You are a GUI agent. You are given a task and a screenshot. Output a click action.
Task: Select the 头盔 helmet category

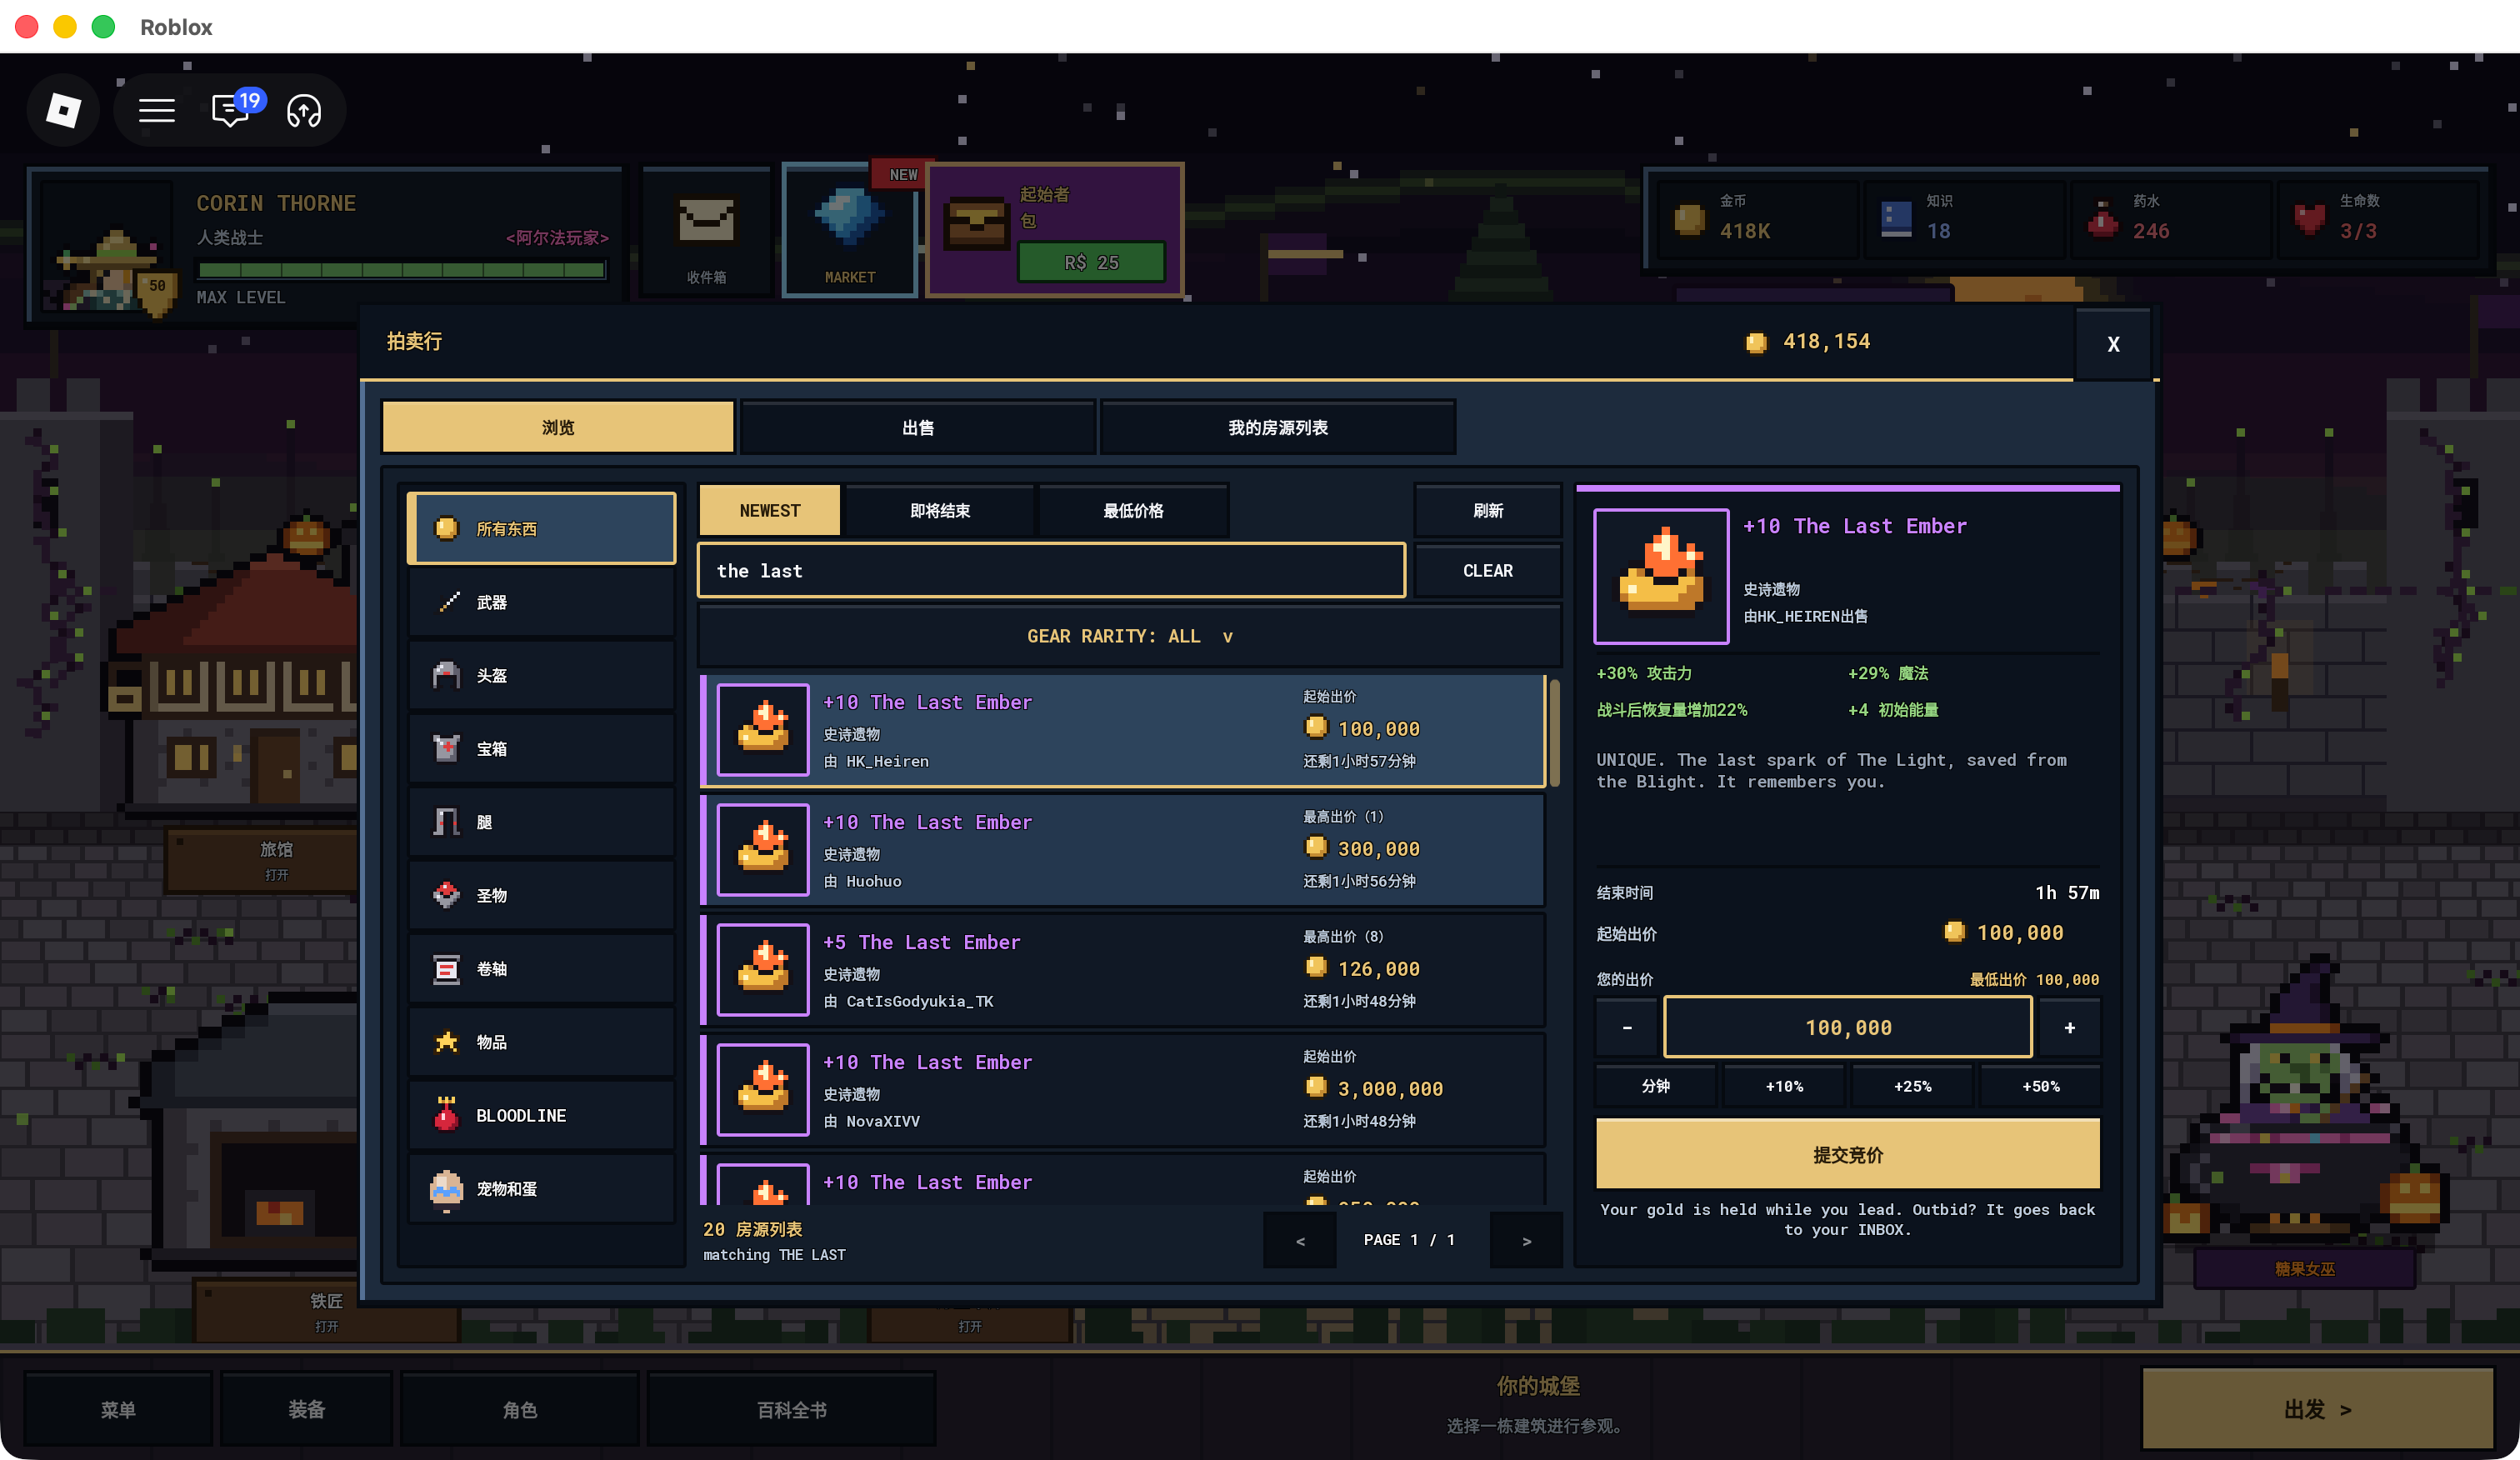[541, 675]
